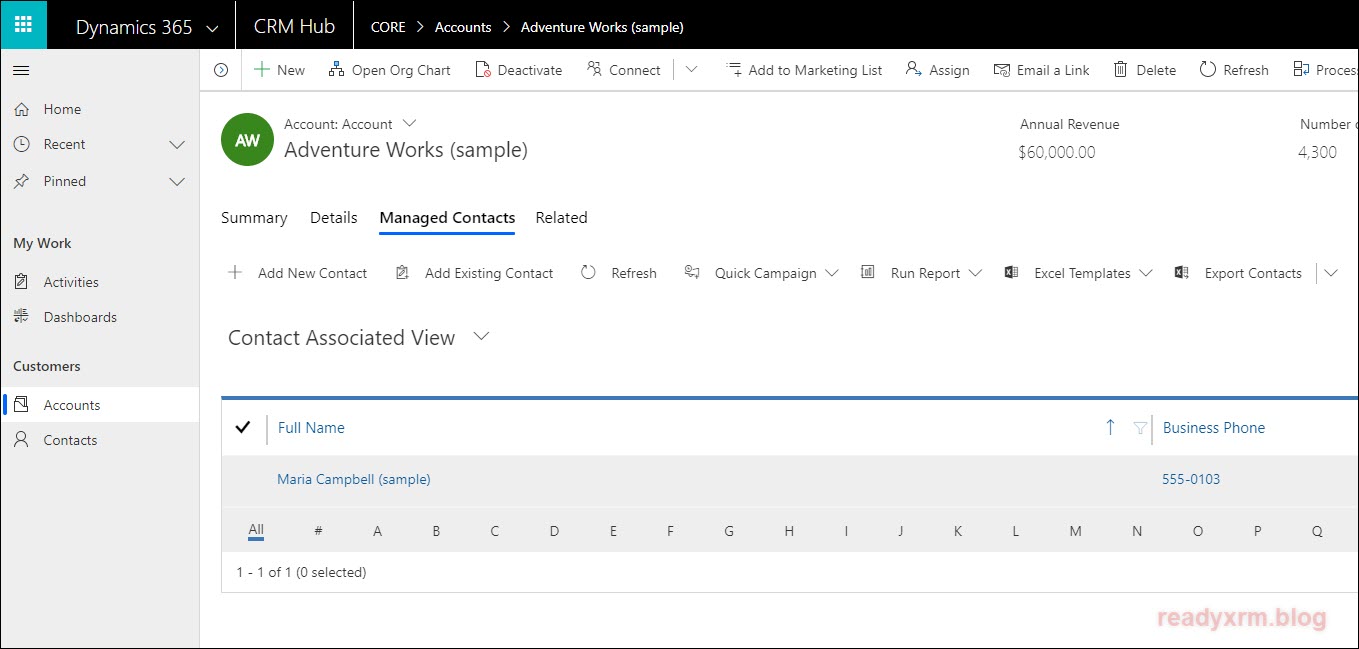The height and width of the screenshot is (649, 1359).
Task: Expand the Contact Associated View selector
Action: [481, 337]
